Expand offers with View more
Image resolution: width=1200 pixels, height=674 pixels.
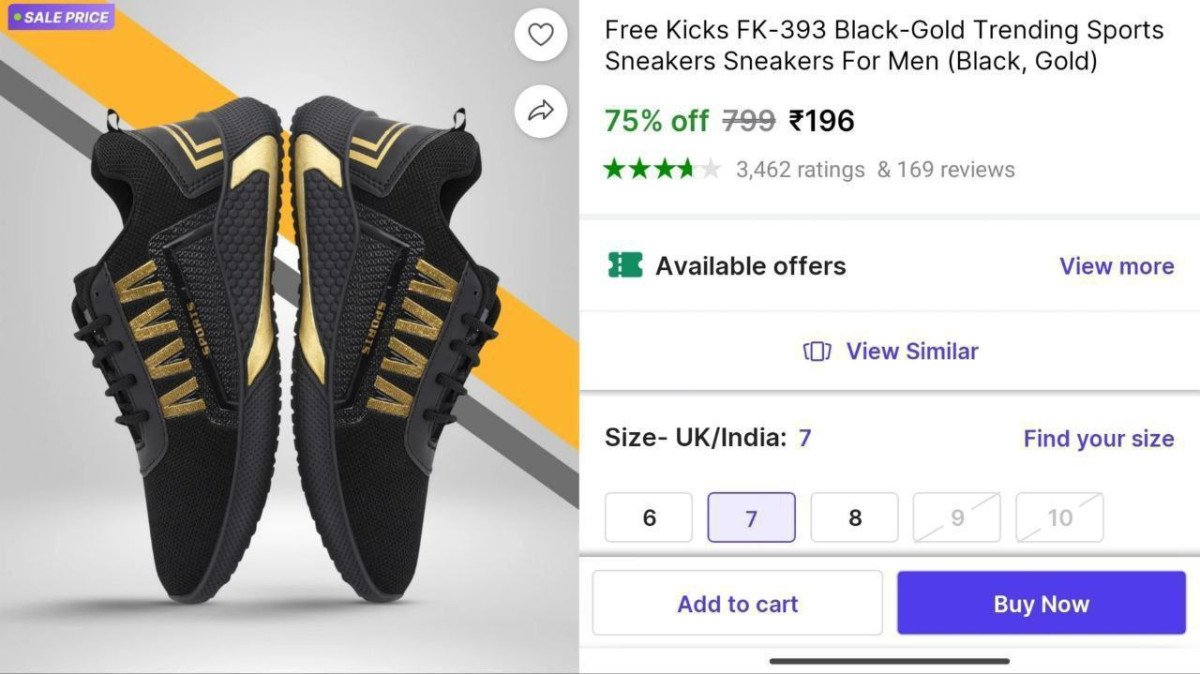click(1116, 266)
